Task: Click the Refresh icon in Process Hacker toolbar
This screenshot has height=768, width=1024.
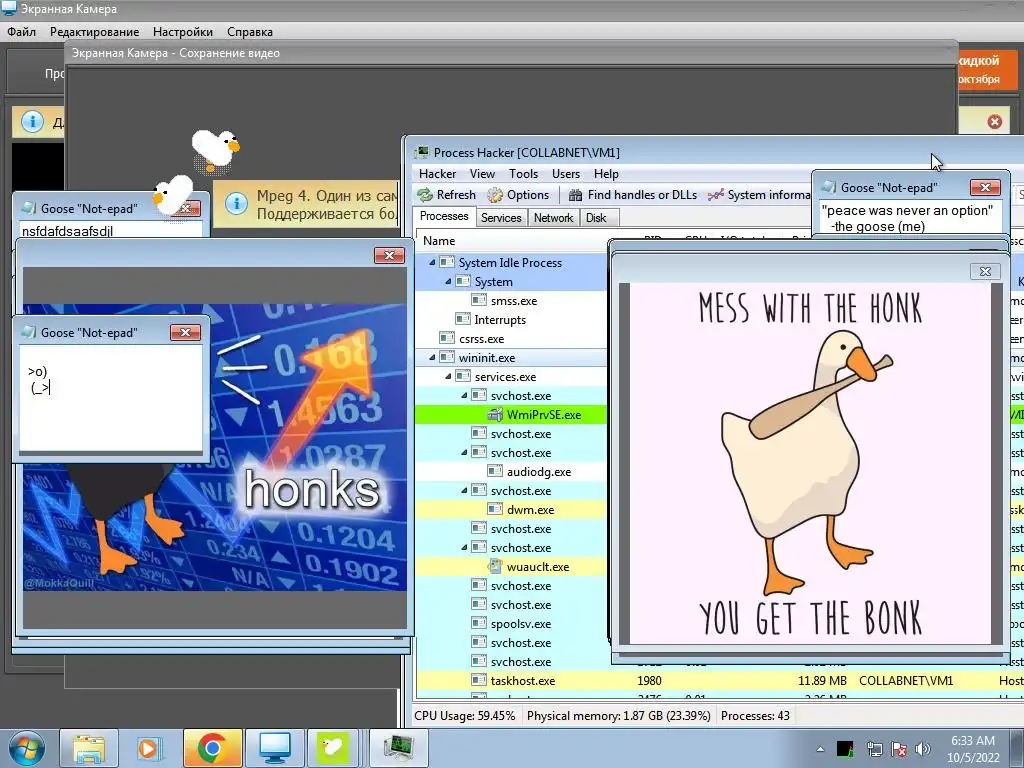Action: [x=425, y=195]
